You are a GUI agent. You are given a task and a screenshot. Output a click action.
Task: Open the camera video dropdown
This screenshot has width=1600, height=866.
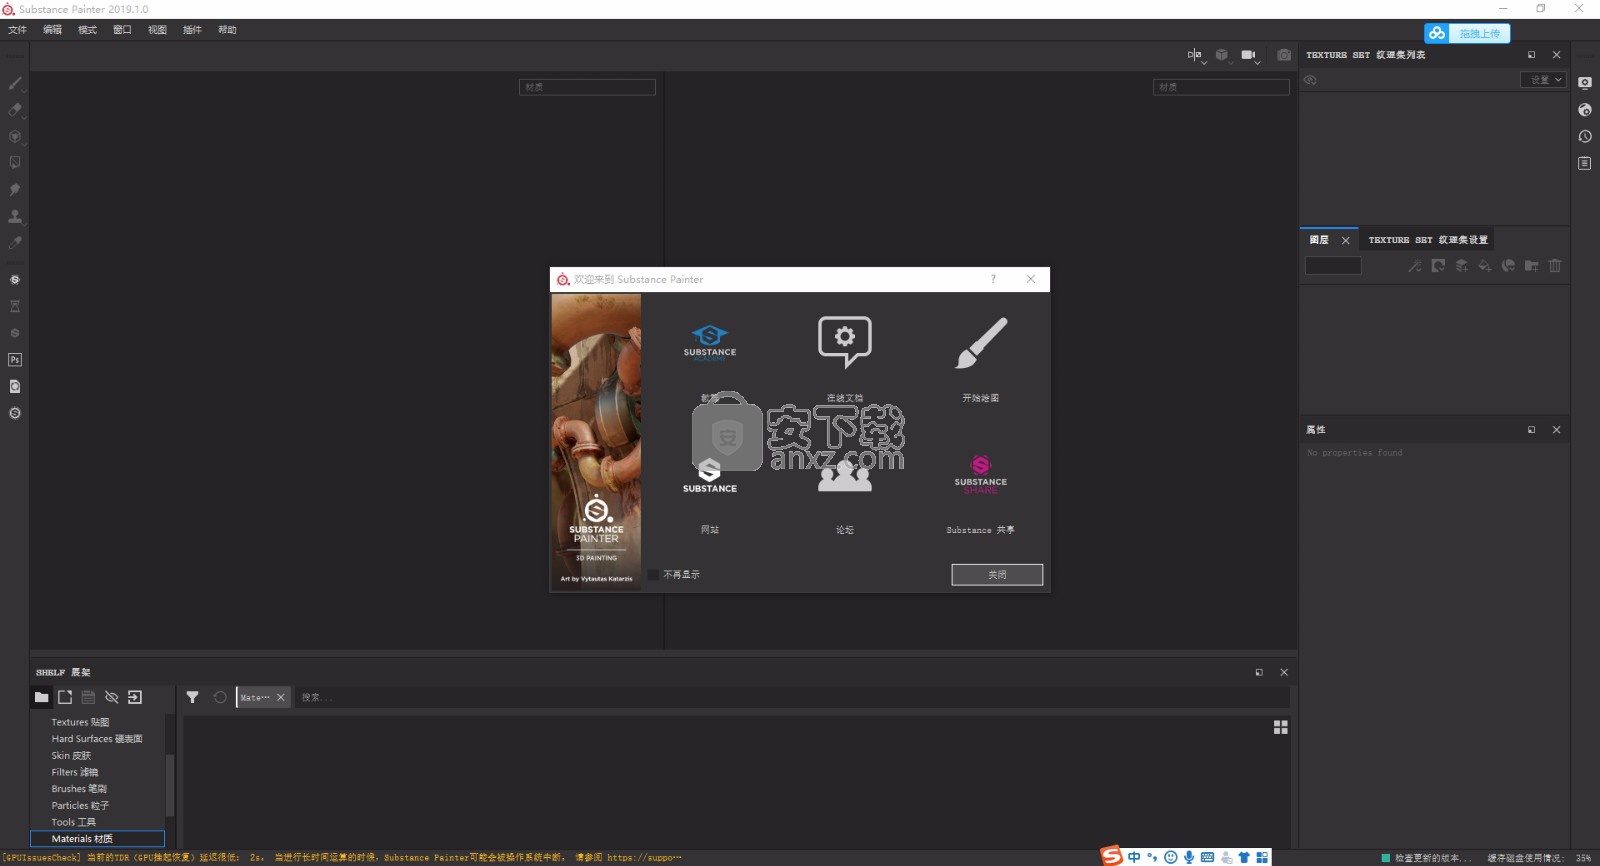pos(1250,56)
